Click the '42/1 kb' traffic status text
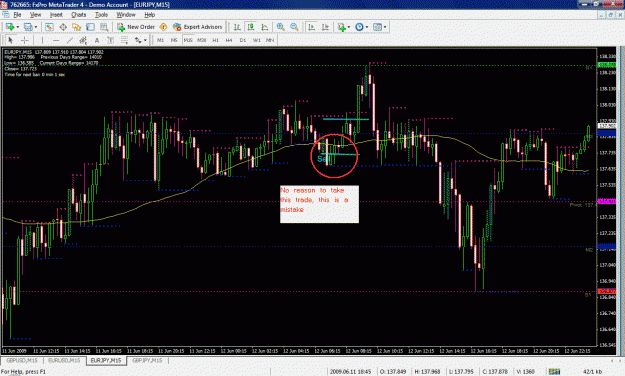Screen dimensions: 625x376 (592, 372)
